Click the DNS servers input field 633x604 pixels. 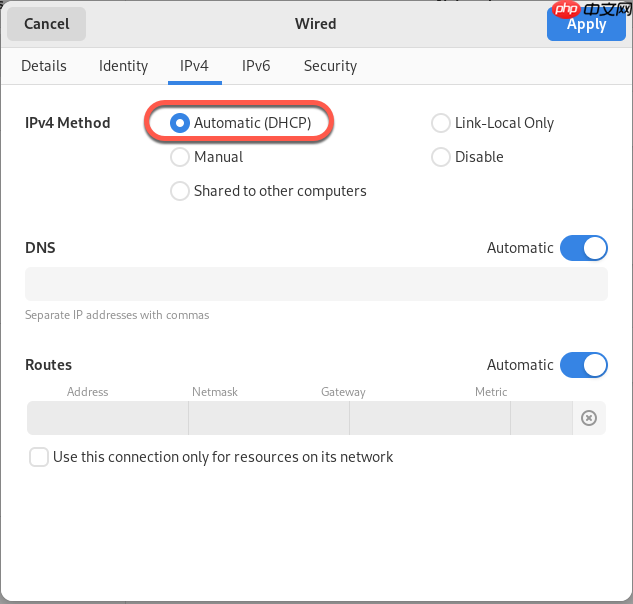(316, 284)
